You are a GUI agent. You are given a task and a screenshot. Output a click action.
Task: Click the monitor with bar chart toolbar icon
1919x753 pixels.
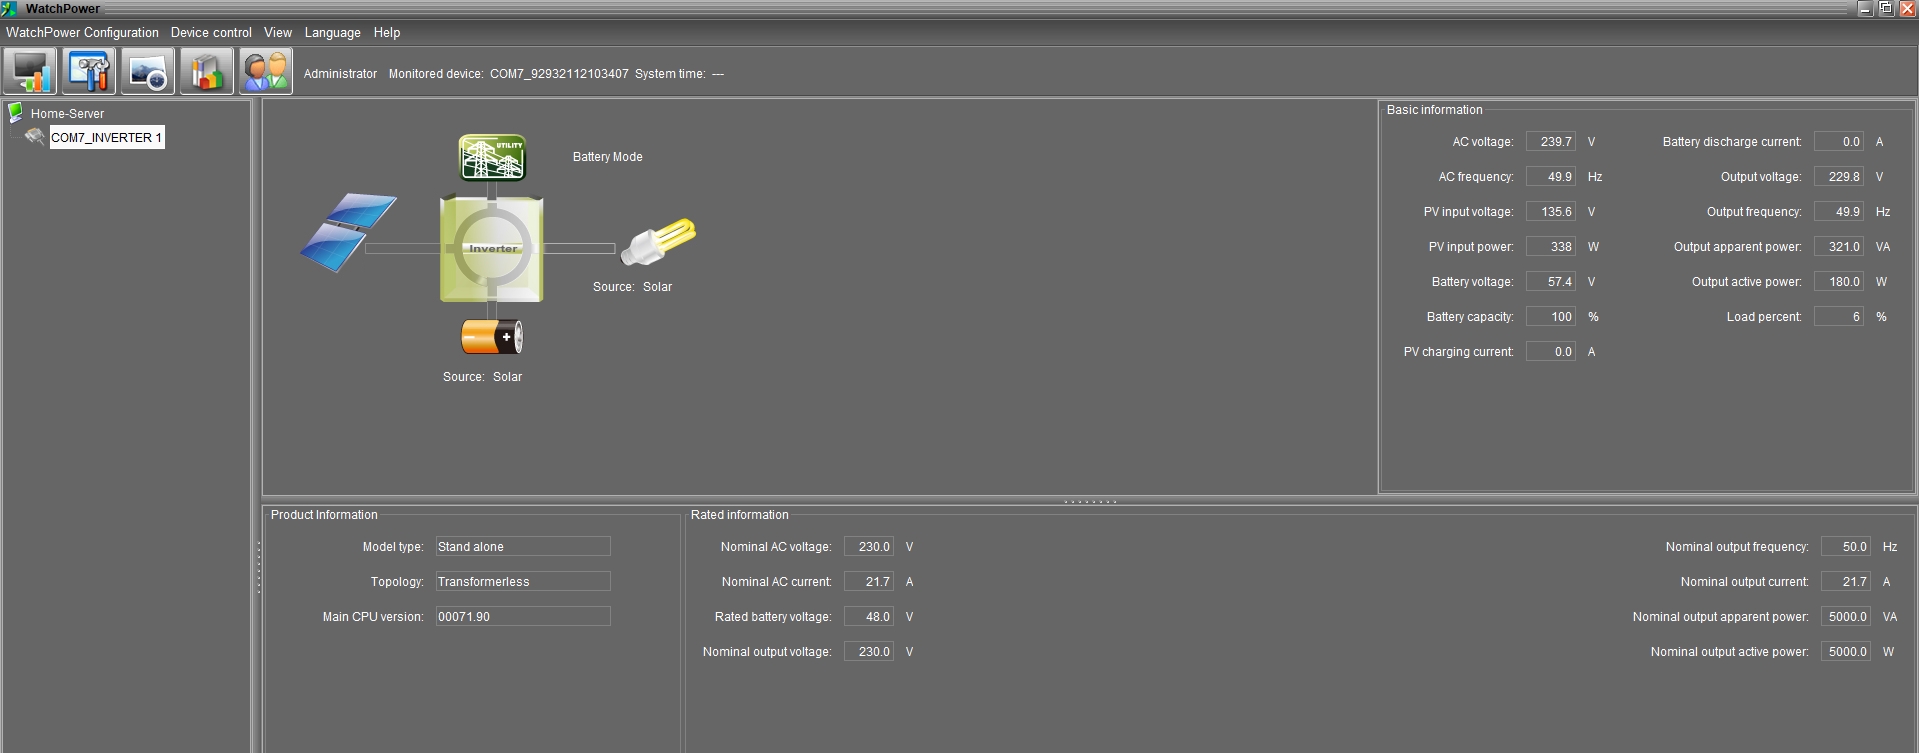point(30,72)
